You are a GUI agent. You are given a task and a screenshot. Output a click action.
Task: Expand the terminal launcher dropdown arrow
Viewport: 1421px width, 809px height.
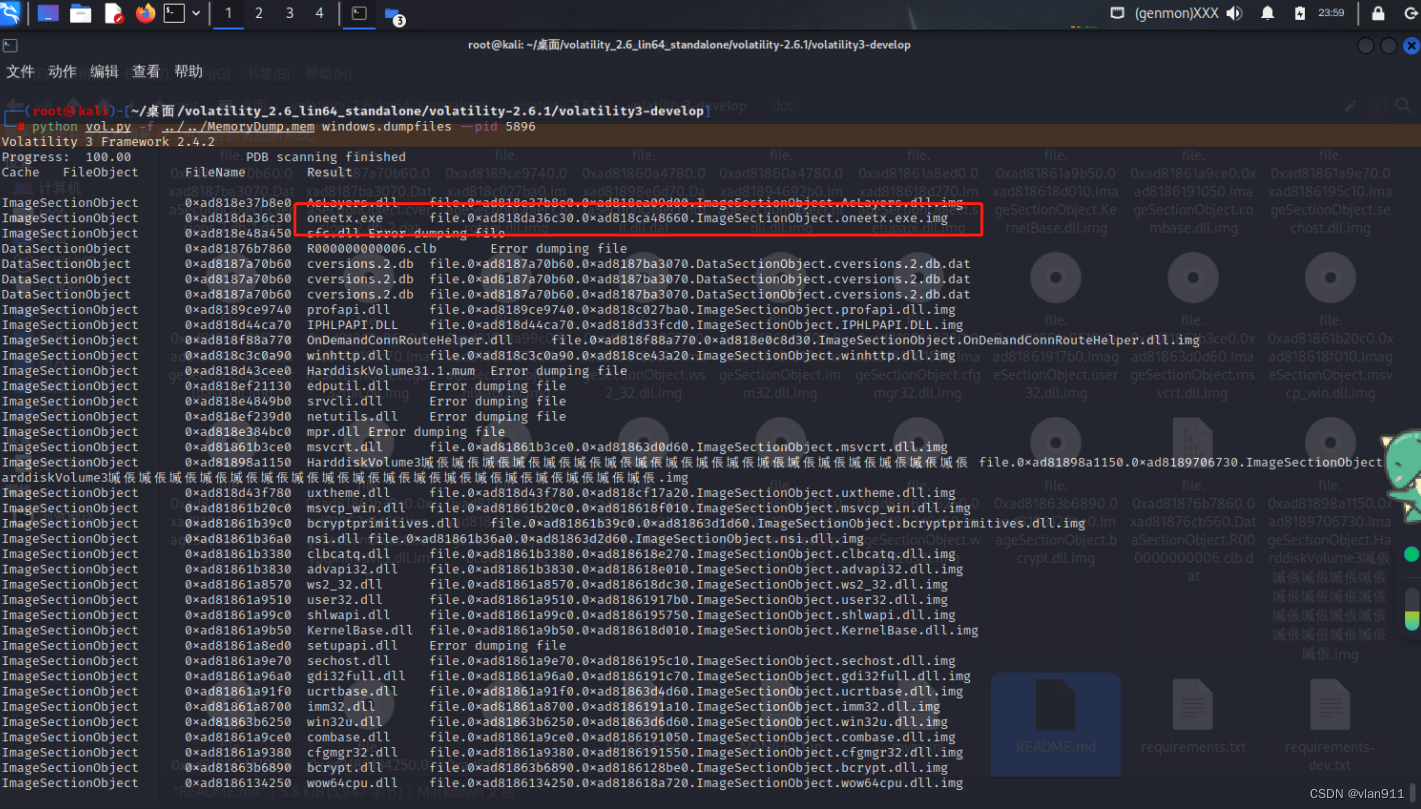pos(196,13)
